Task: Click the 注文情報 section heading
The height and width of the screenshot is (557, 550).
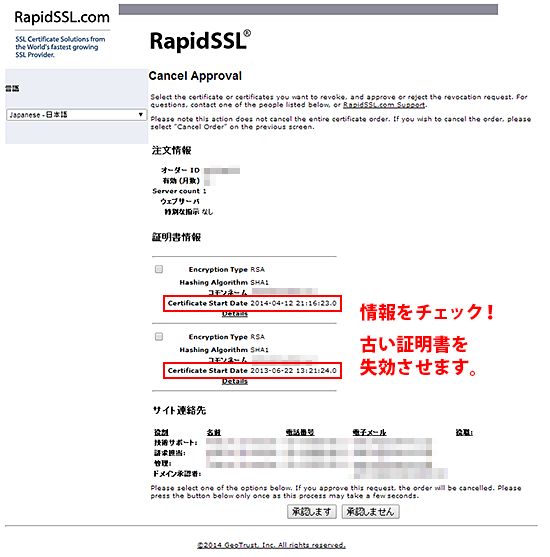Action: click(x=172, y=150)
